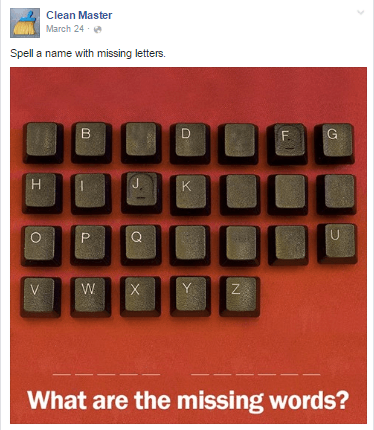Click the blank key left of B
The width and height of the screenshot is (374, 430).
tap(43, 143)
